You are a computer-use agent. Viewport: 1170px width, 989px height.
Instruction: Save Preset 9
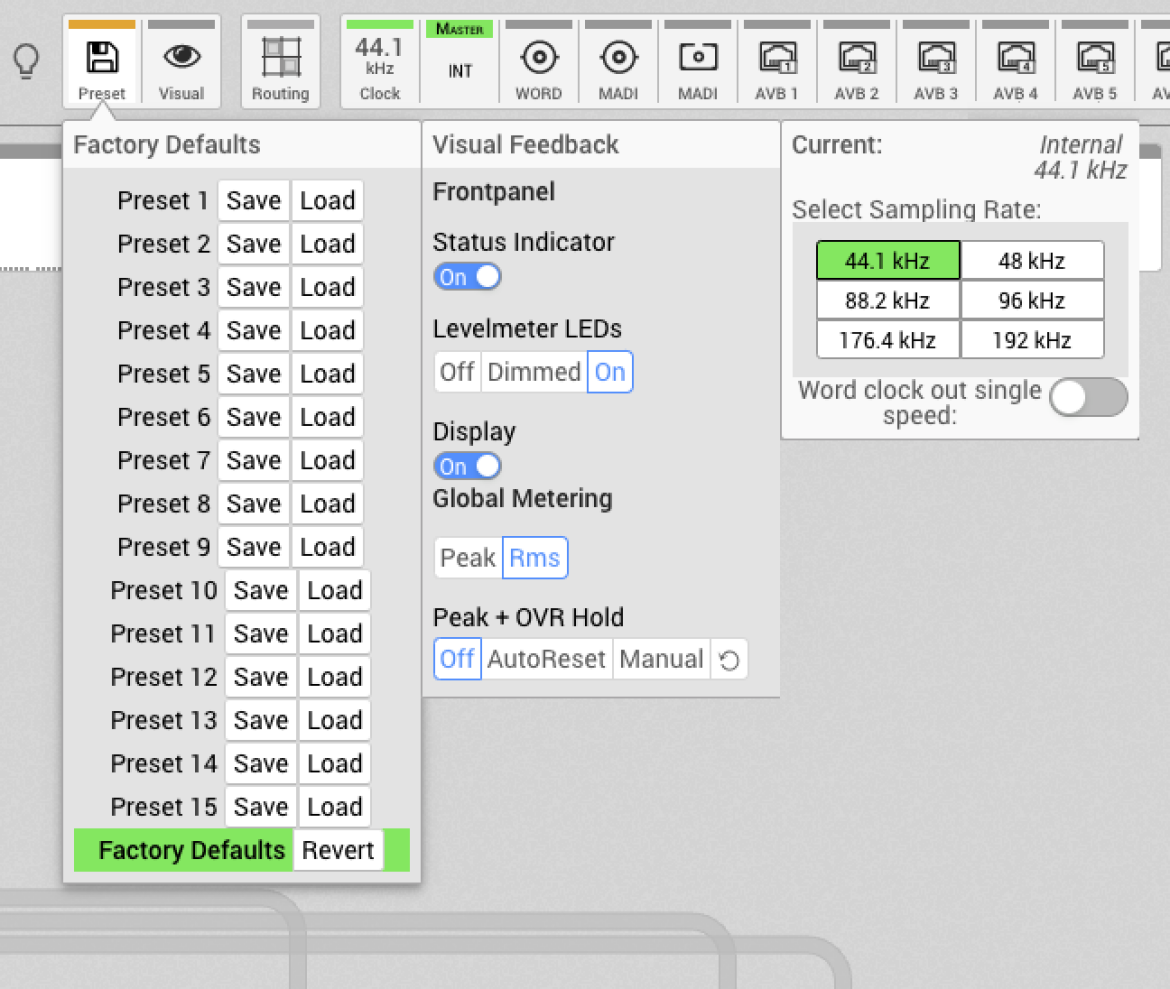coord(254,547)
